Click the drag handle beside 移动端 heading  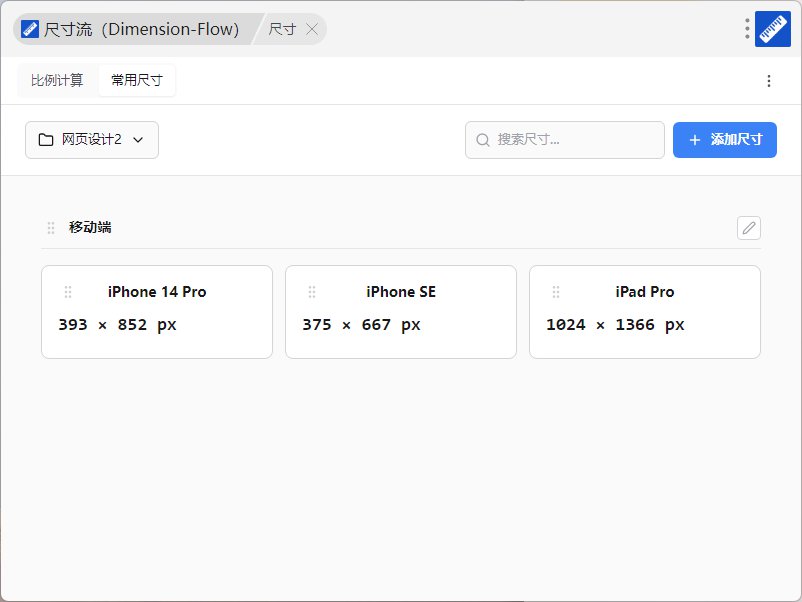[x=51, y=228]
